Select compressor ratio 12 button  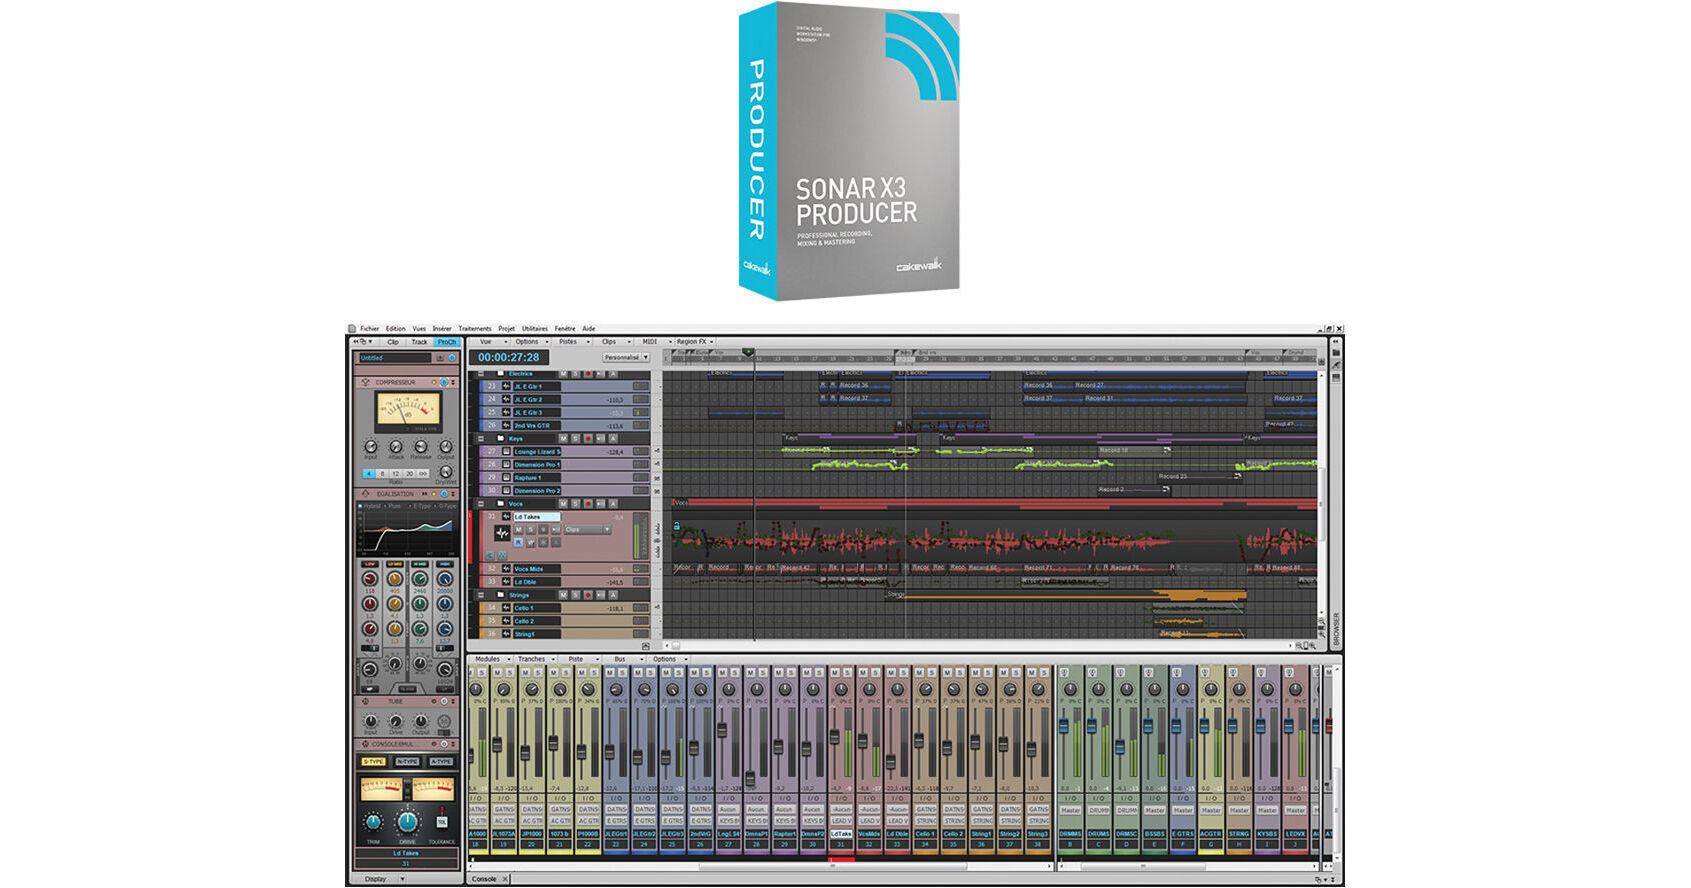(x=396, y=473)
